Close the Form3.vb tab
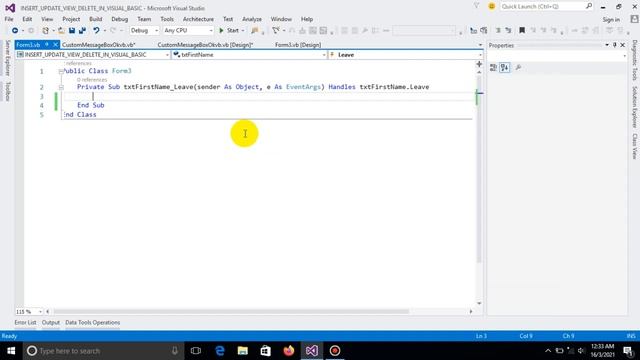The height and width of the screenshot is (360, 640). pyautogui.click(x=56, y=44)
